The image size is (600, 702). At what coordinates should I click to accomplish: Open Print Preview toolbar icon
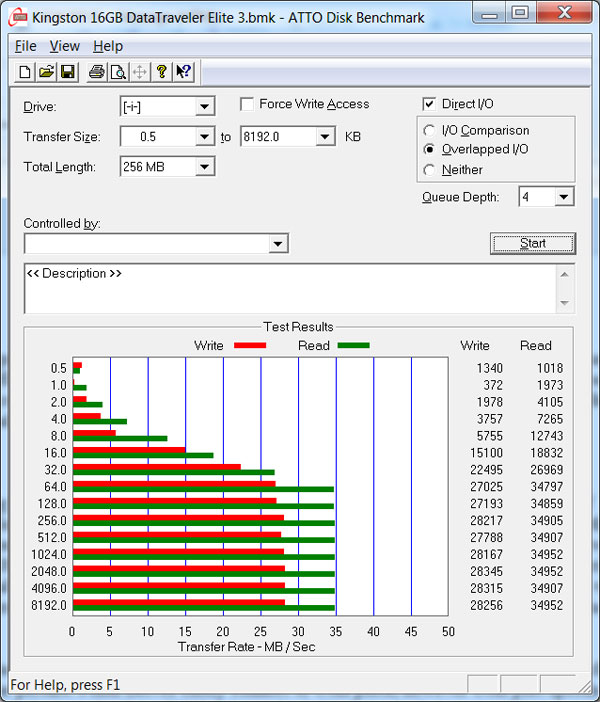118,72
